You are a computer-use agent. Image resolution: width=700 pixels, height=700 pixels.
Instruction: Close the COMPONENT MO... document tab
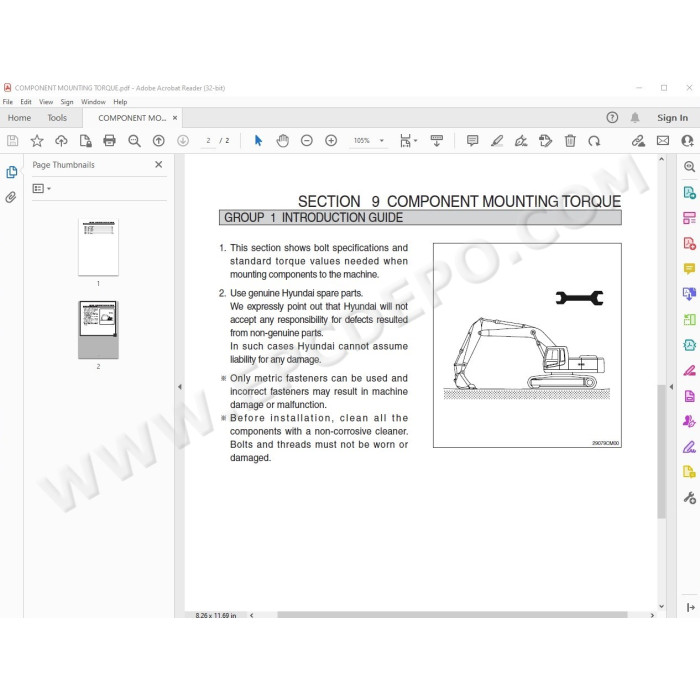pos(175,118)
